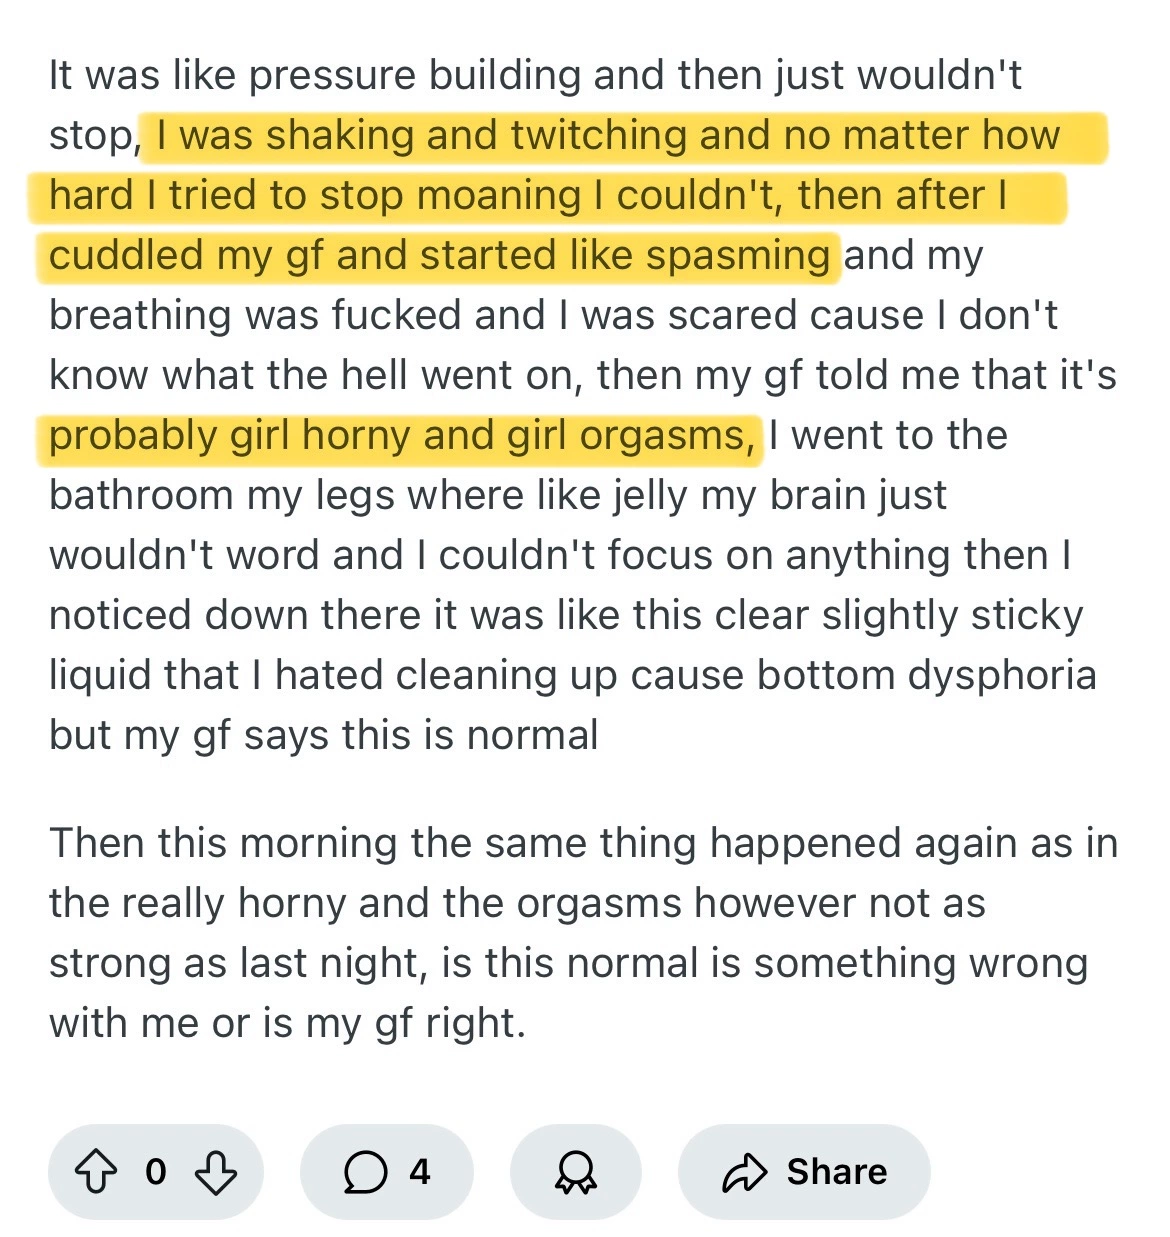The height and width of the screenshot is (1237, 1170).
Task: Click the line starting "breathing was"
Action: pos(553,316)
